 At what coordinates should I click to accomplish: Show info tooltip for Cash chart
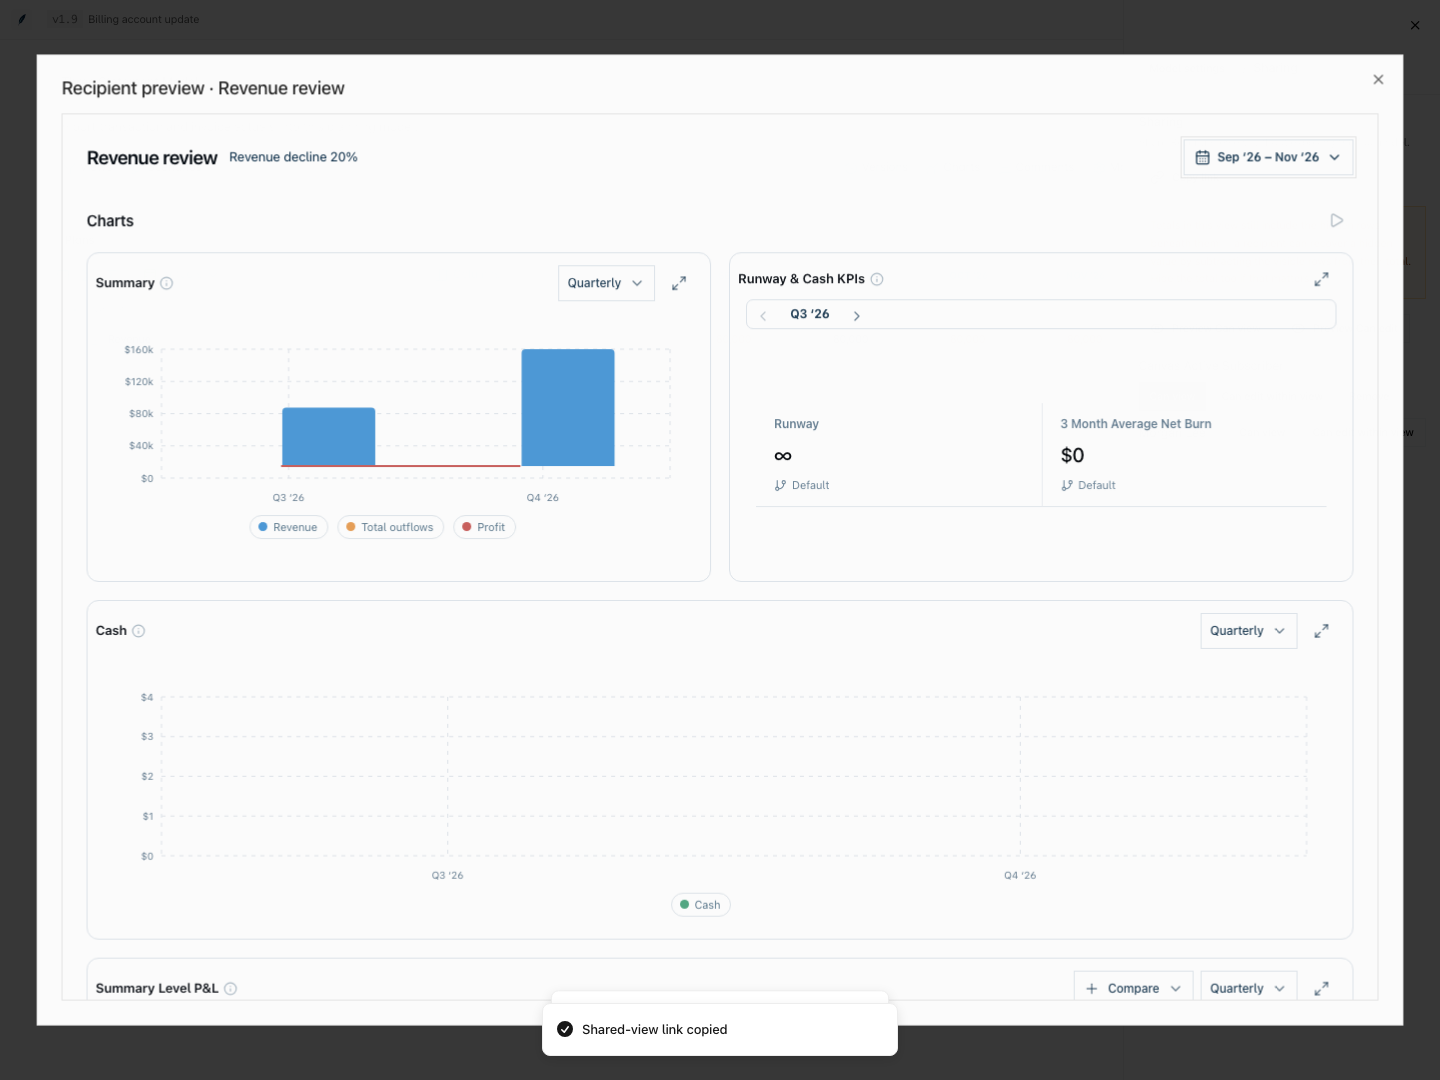[x=139, y=631]
